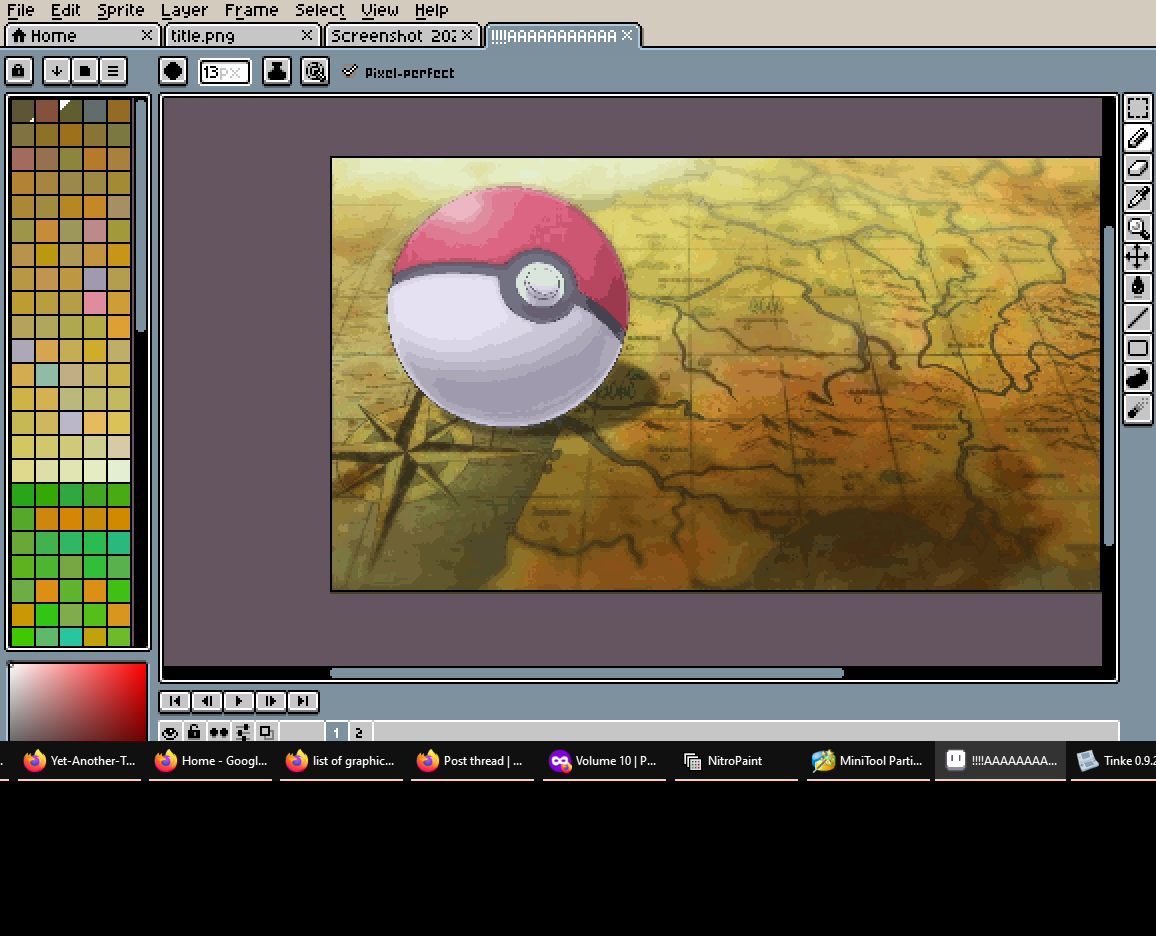Open list of graphic Firefox taskbar window
The width and height of the screenshot is (1156, 936).
341,761
